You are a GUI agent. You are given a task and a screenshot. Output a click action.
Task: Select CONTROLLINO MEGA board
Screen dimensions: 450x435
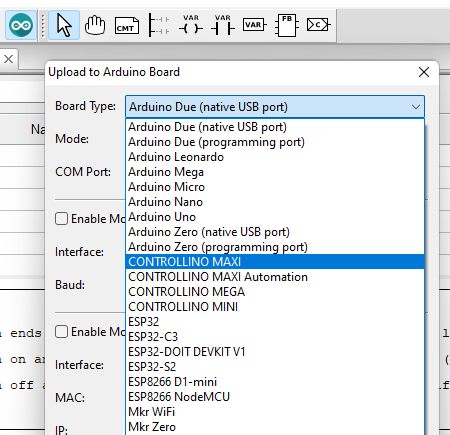(275, 292)
